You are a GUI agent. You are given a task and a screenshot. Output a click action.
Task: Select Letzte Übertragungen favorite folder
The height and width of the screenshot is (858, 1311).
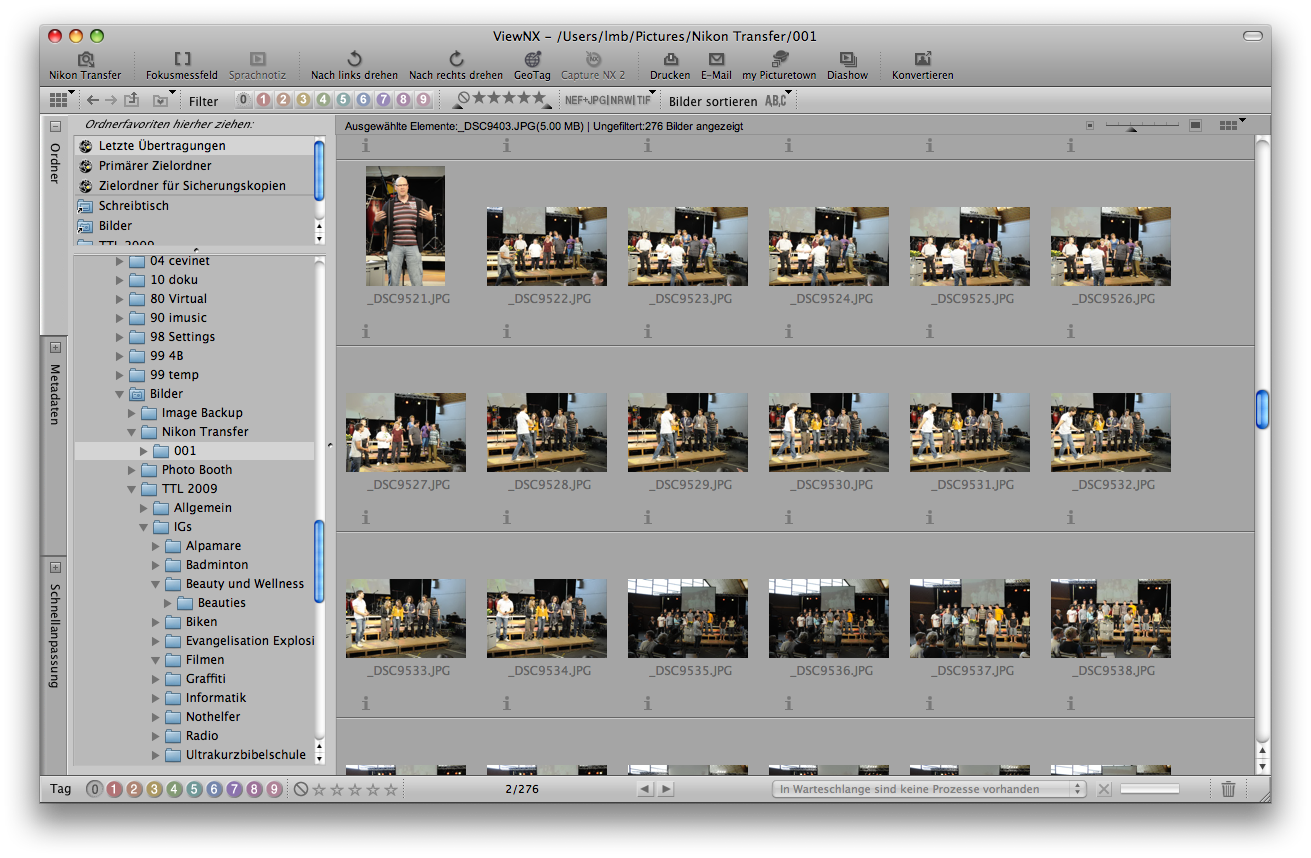pyautogui.click(x=162, y=146)
